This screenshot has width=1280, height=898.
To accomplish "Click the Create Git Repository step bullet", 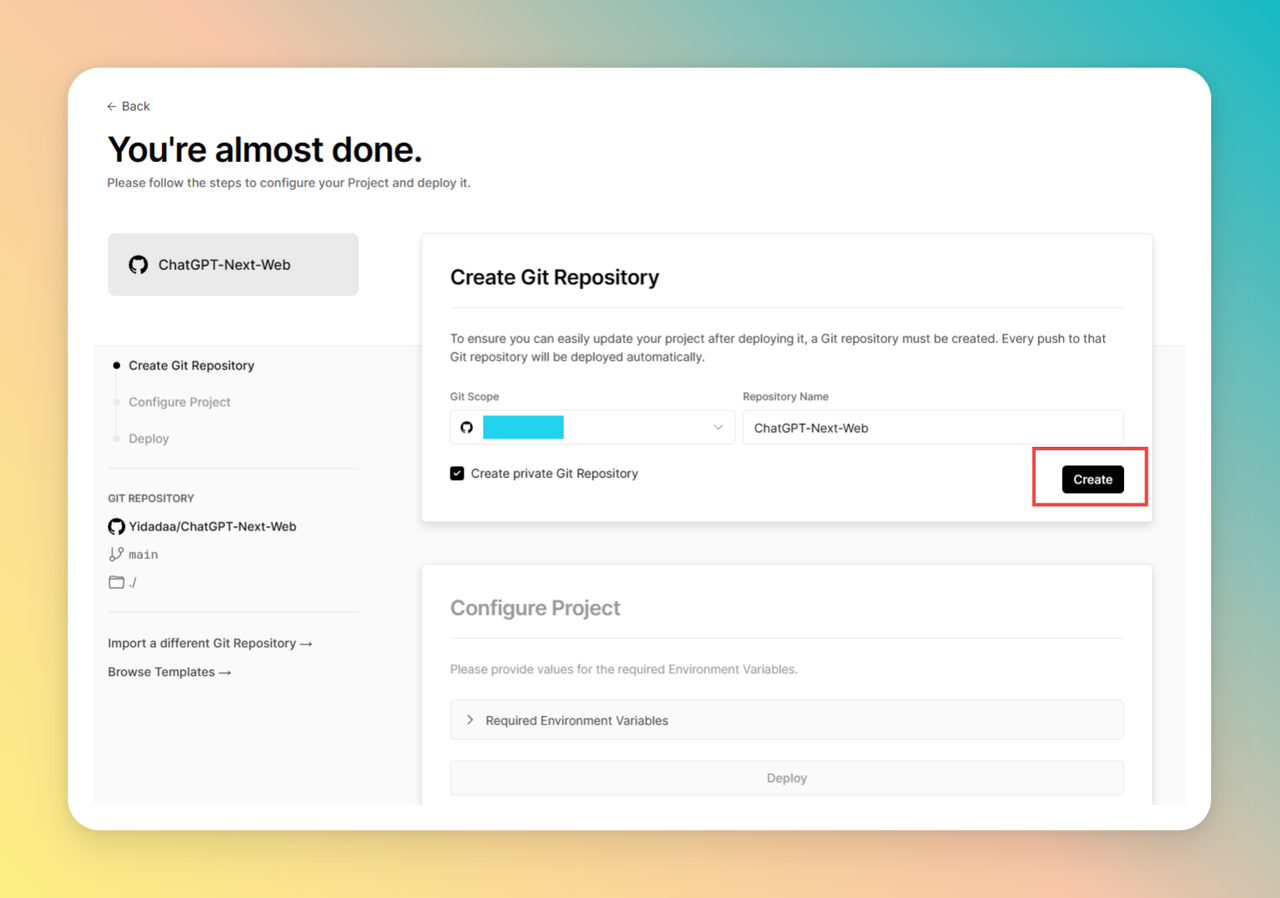I will tap(117, 366).
